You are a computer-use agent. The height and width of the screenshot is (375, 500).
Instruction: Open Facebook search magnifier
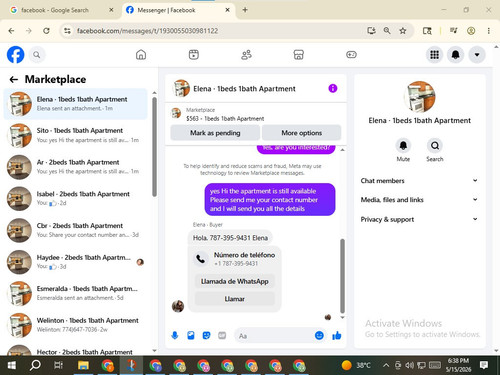point(37,55)
